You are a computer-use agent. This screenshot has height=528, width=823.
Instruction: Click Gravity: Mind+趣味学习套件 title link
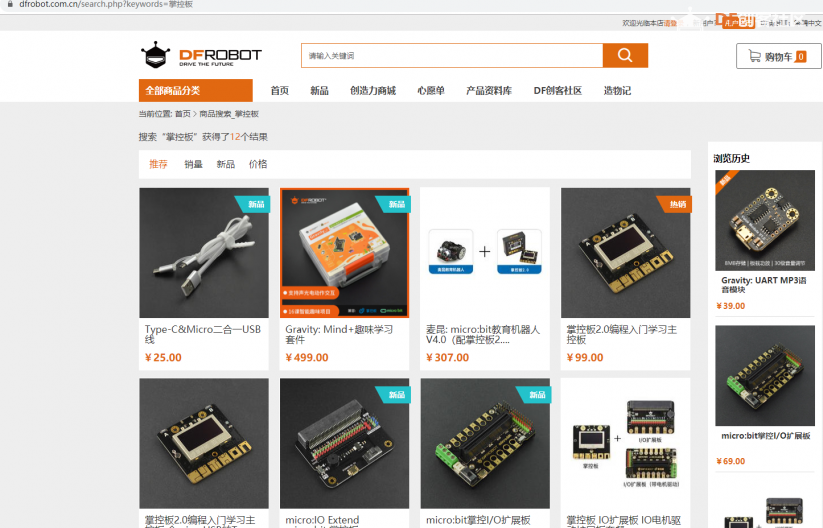click(339, 334)
